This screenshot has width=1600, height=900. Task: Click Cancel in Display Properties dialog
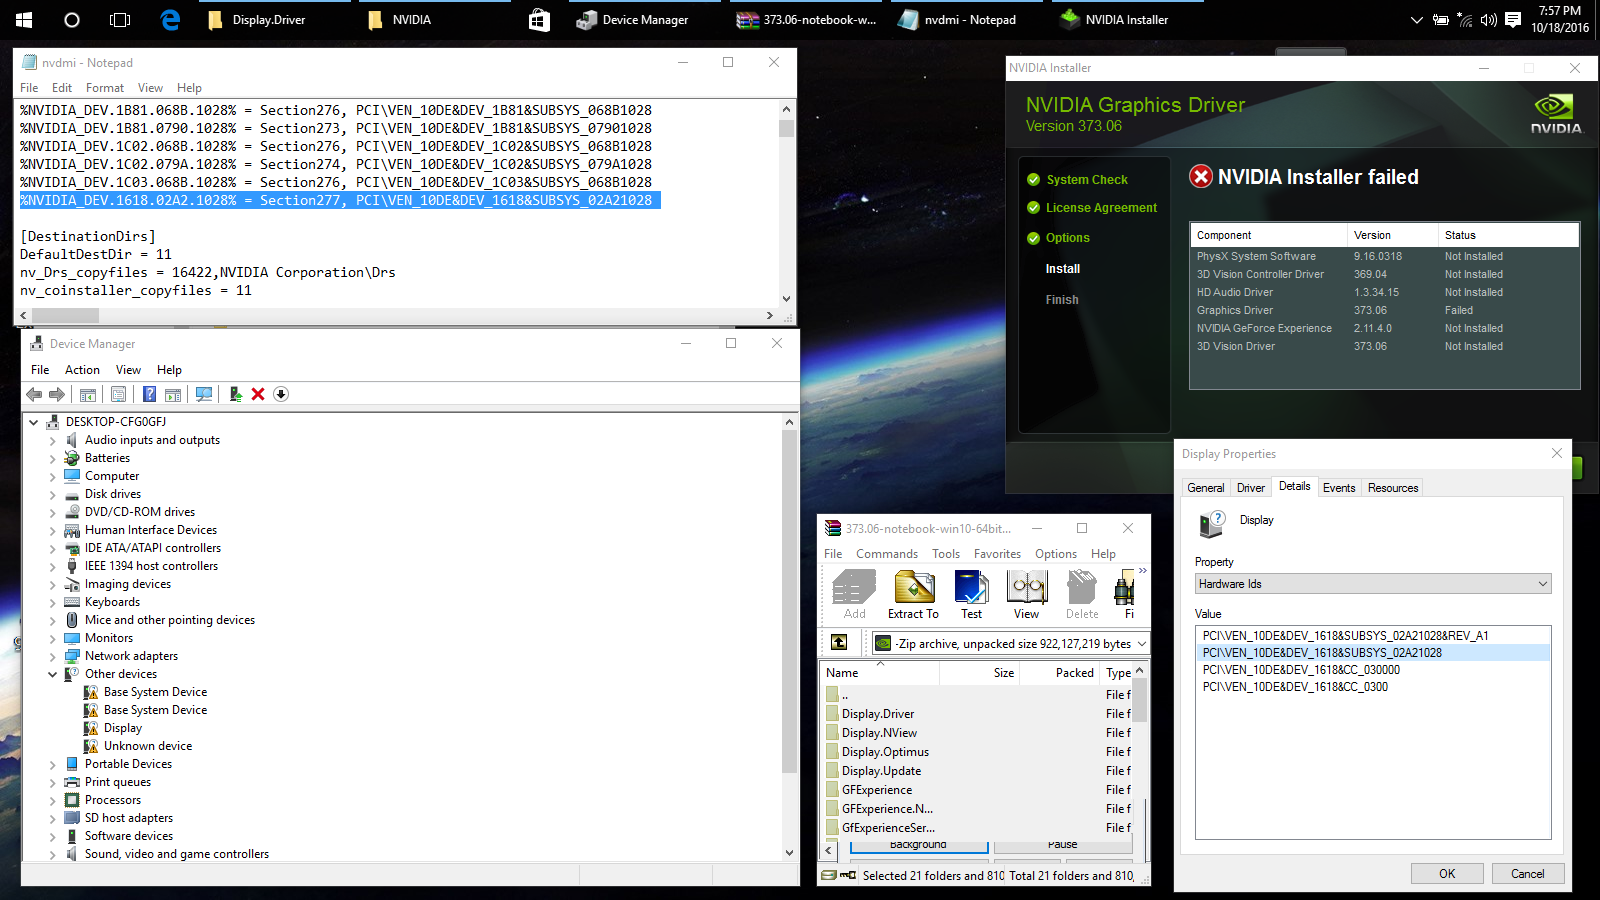(1528, 873)
